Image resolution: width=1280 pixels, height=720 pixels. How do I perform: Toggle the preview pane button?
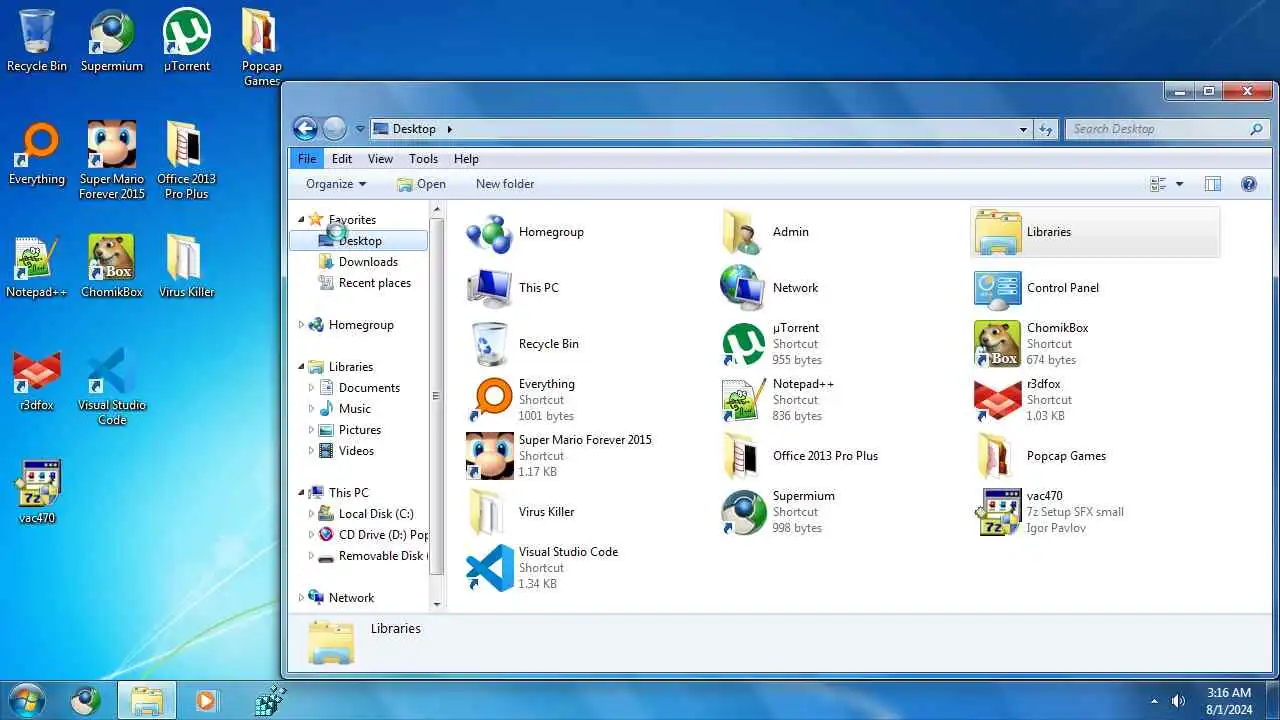point(1213,184)
